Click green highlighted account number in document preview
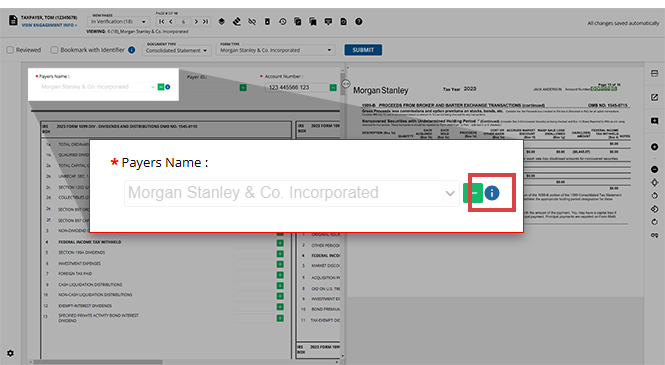This screenshot has width=665, height=365. coord(604,89)
